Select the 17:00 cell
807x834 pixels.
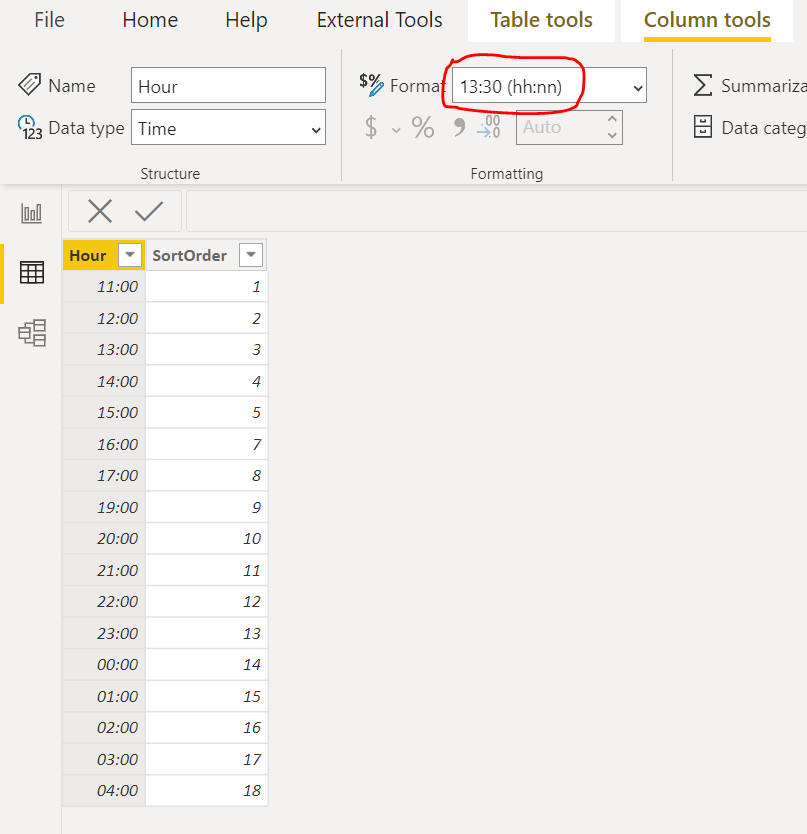[x=104, y=476]
